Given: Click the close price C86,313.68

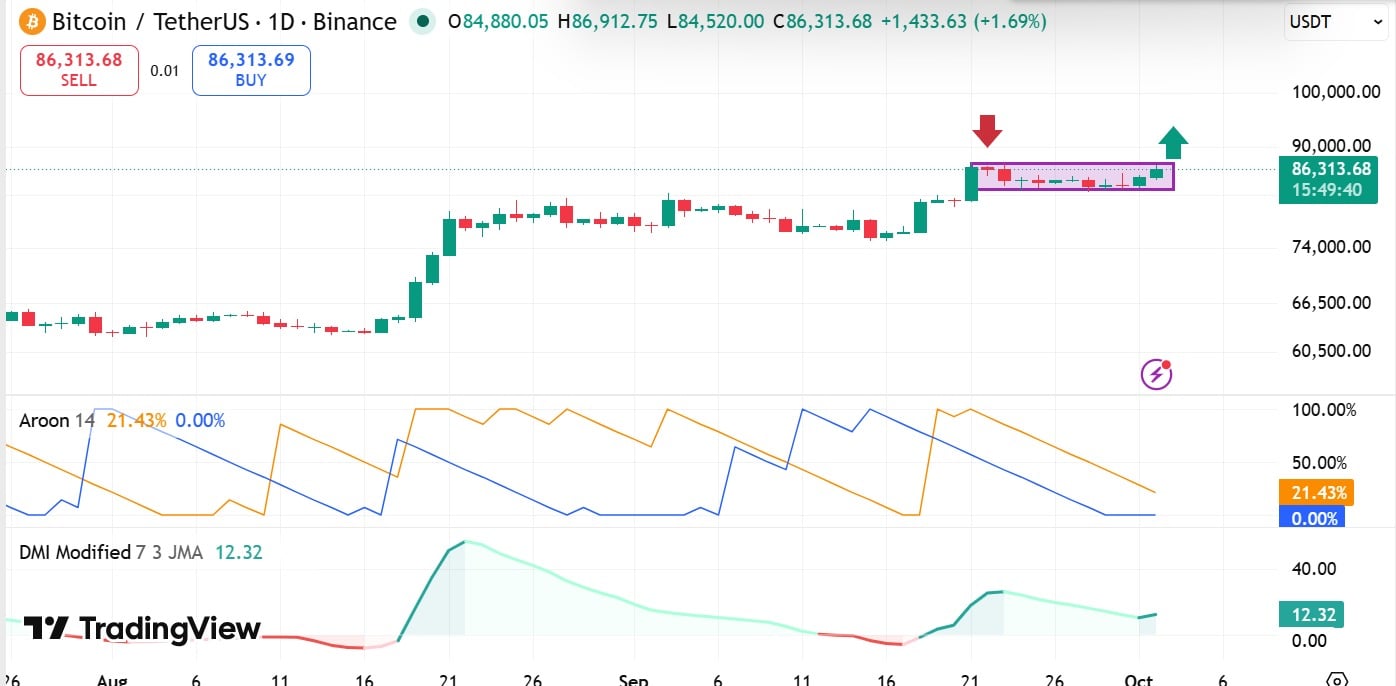Looking at the screenshot, I should pyautogui.click(x=821, y=21).
